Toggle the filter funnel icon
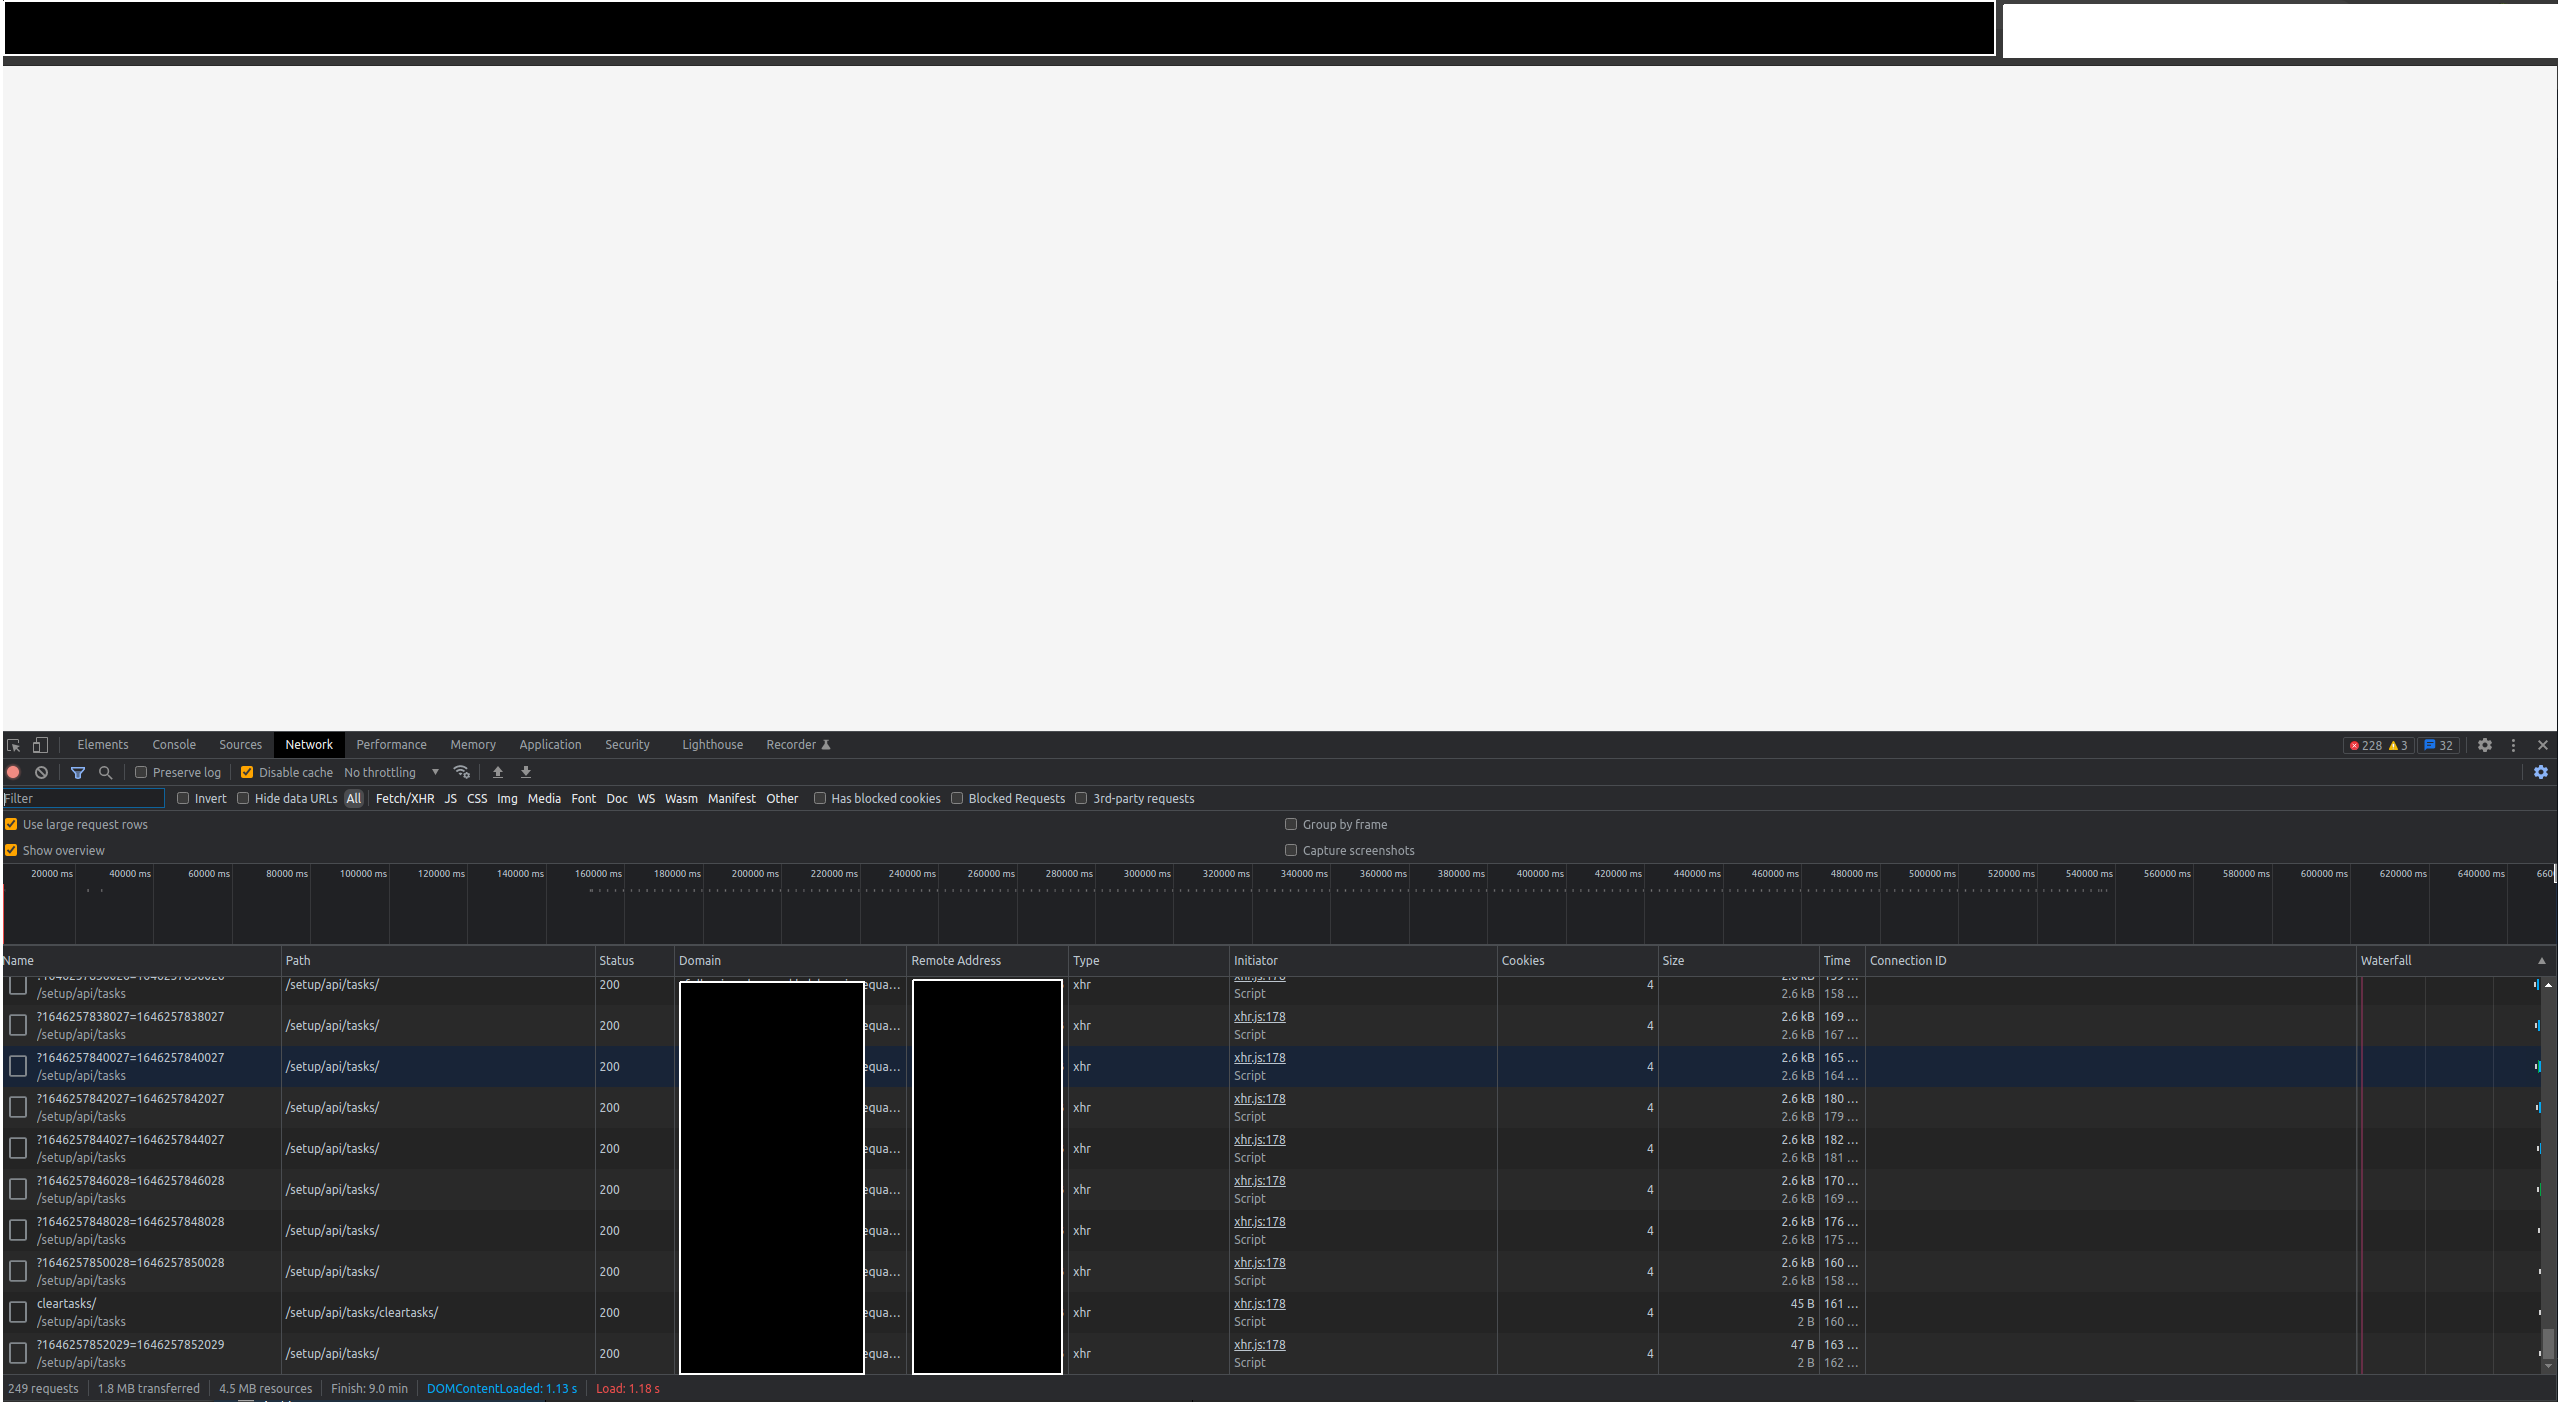 tap(78, 772)
